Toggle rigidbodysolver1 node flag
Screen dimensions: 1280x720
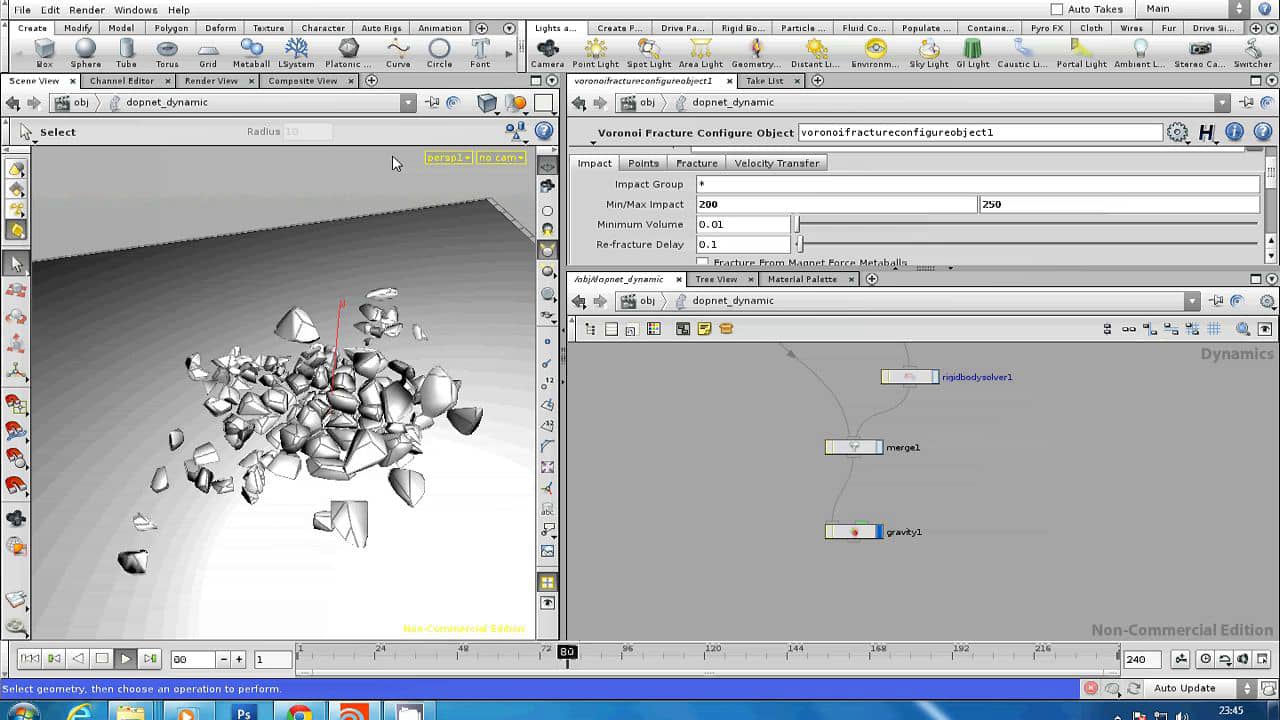point(935,377)
